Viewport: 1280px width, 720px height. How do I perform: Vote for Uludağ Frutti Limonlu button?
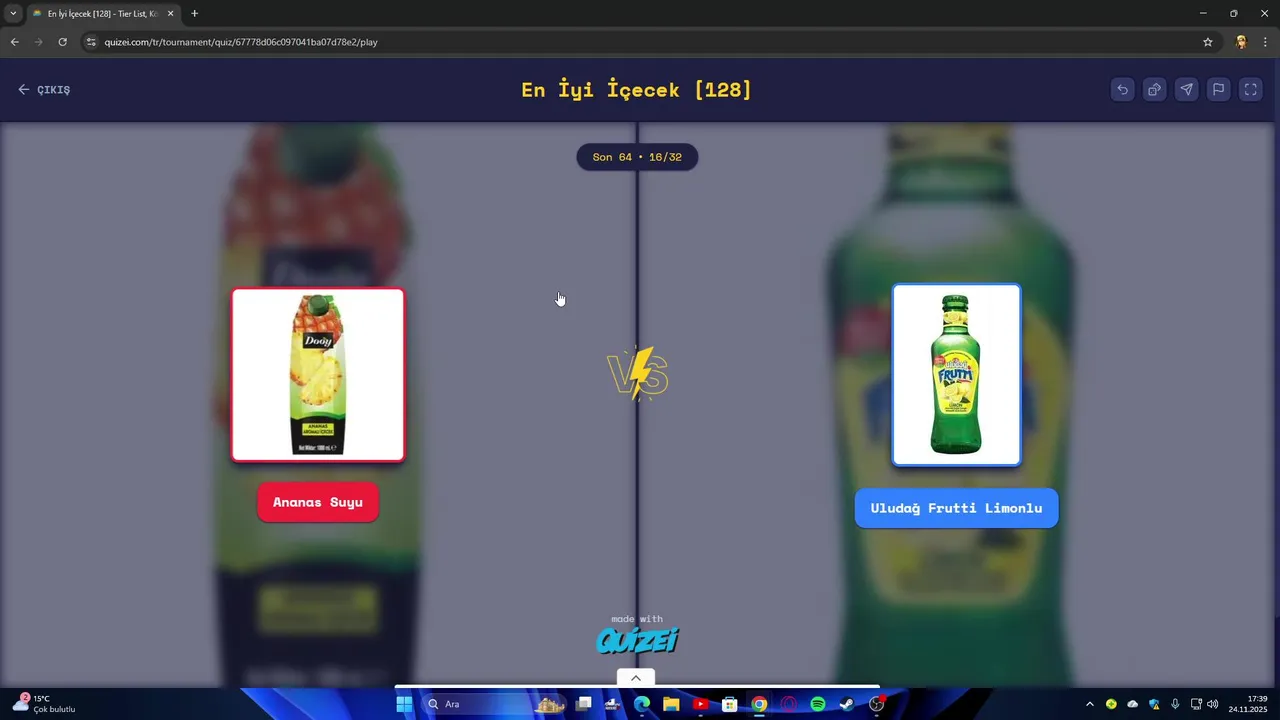pos(956,508)
